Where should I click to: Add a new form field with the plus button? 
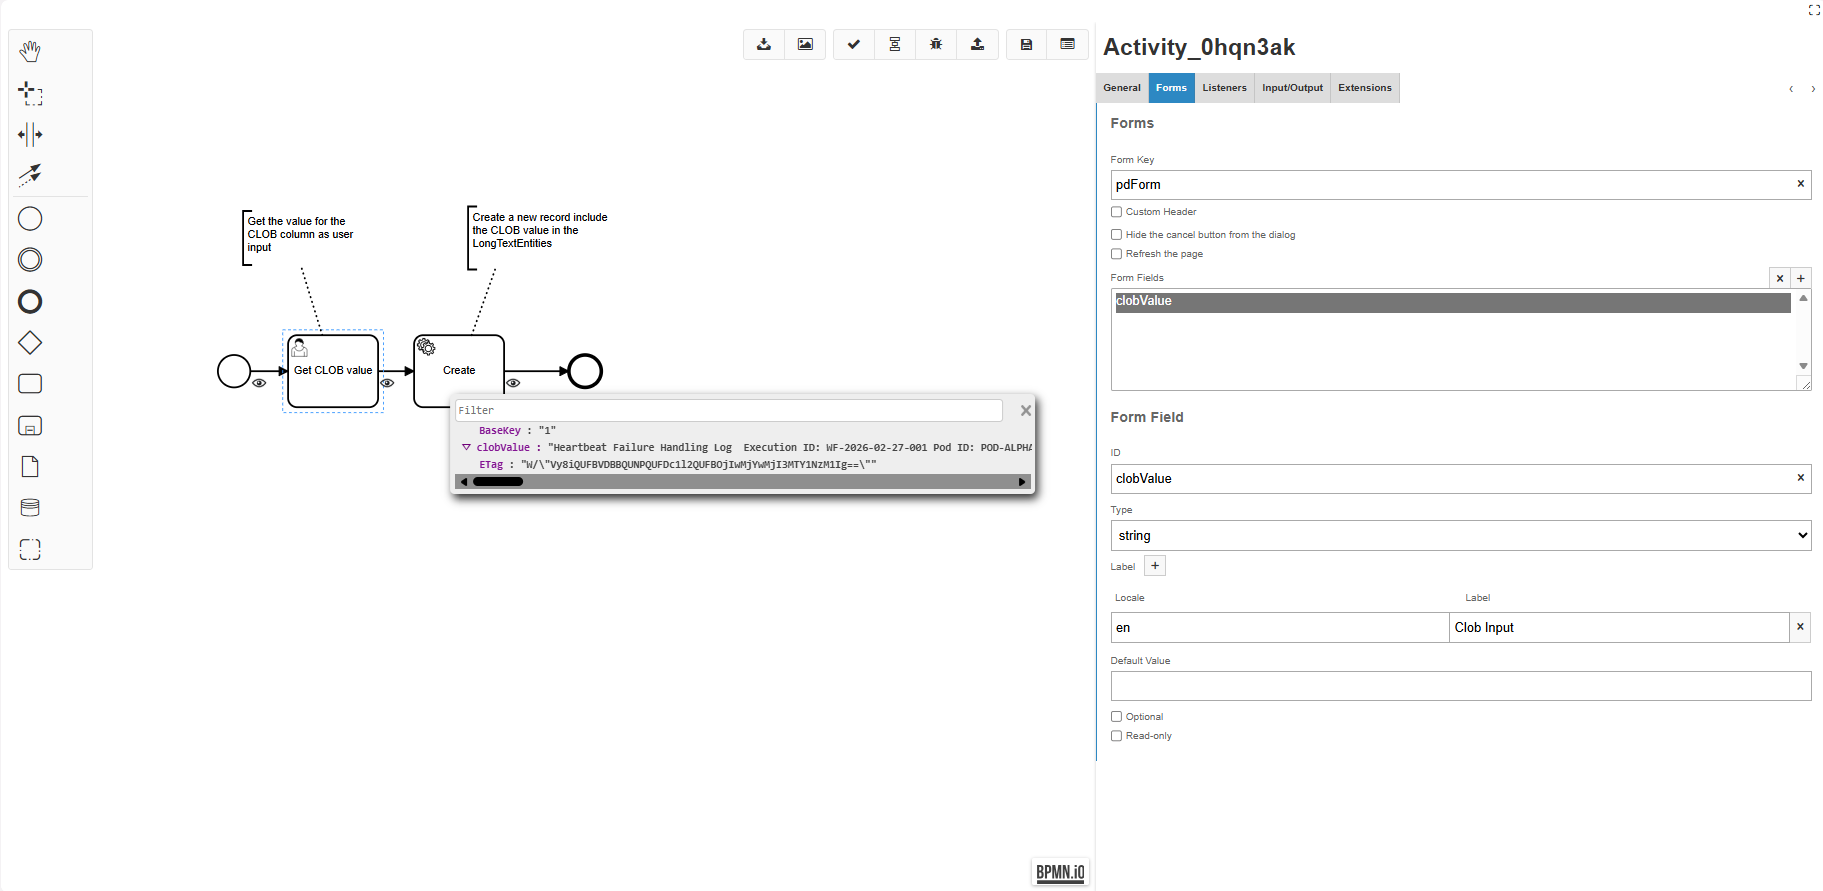pyautogui.click(x=1801, y=279)
